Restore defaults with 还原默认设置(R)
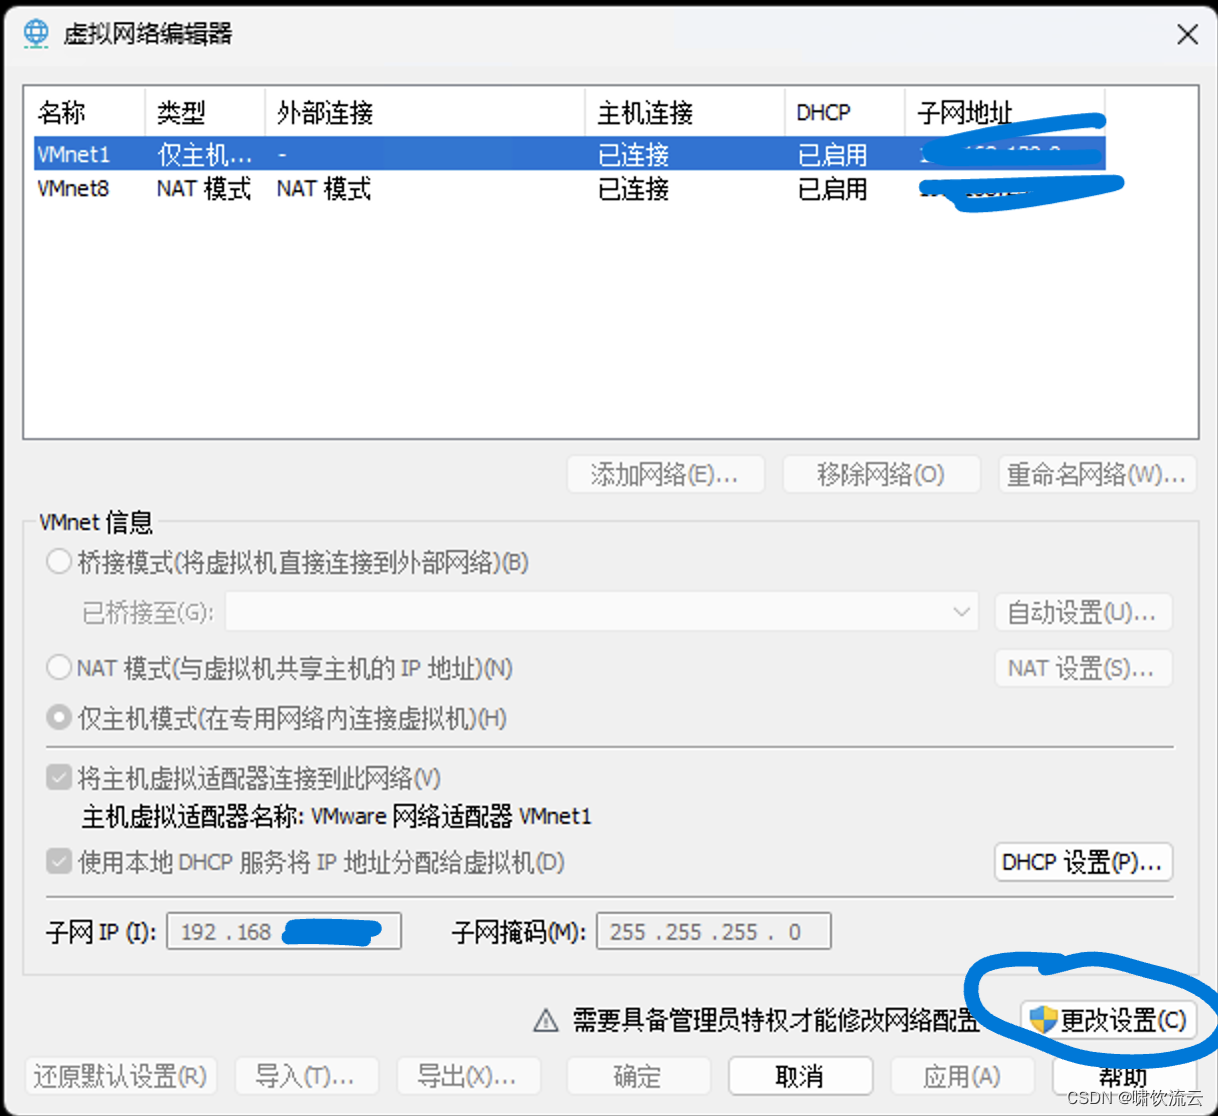1218x1116 pixels. tap(120, 1076)
